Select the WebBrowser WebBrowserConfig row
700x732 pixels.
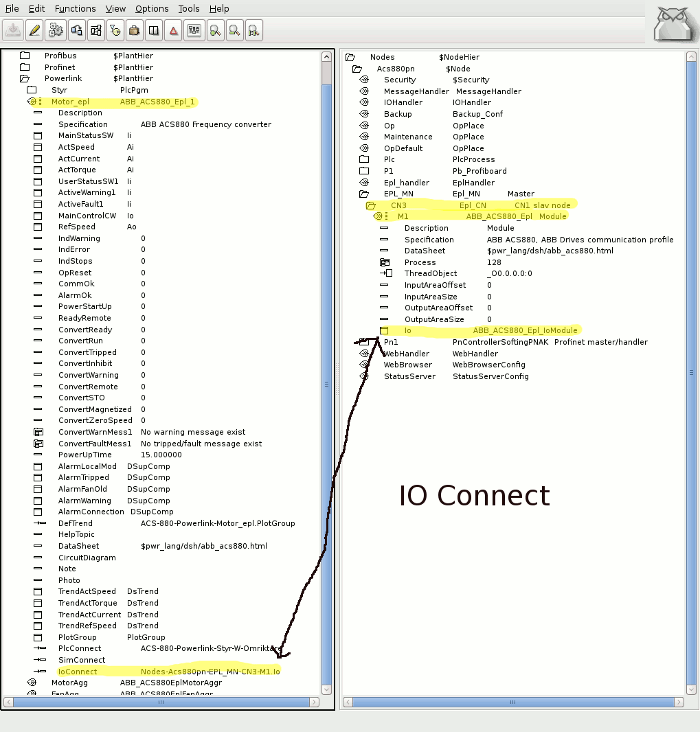442,365
